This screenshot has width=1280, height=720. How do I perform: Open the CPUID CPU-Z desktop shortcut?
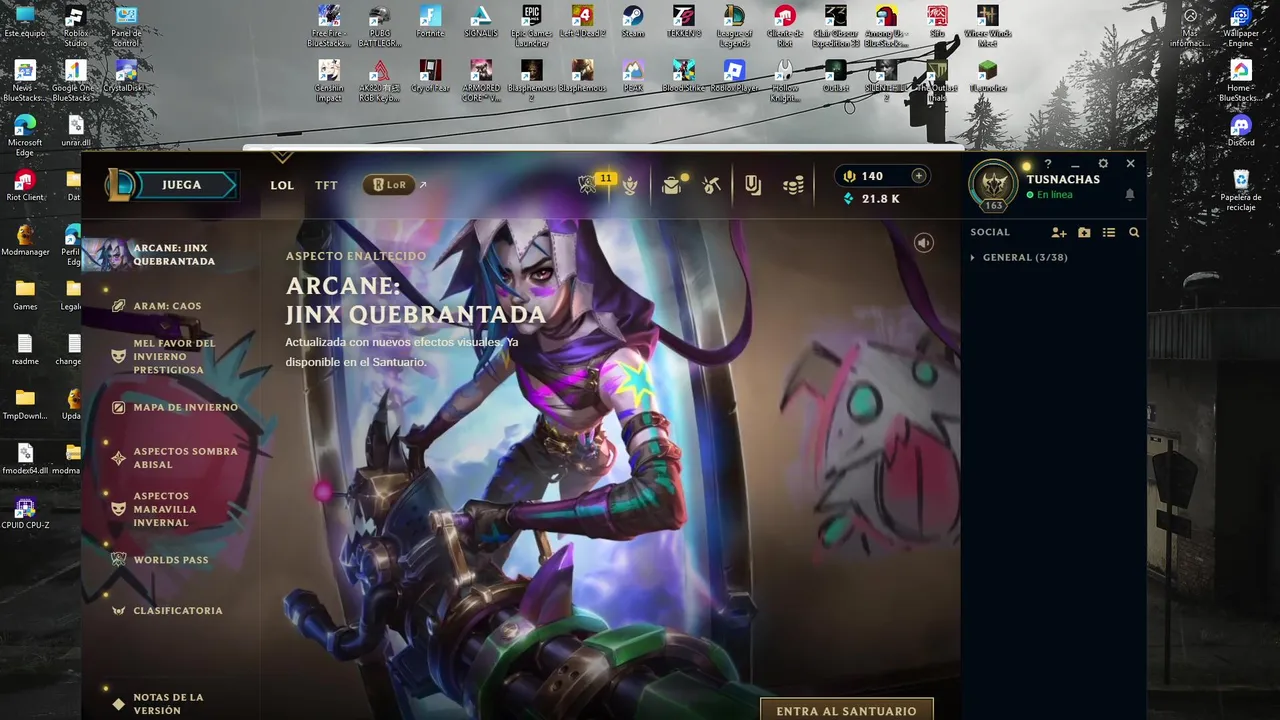click(x=25, y=514)
